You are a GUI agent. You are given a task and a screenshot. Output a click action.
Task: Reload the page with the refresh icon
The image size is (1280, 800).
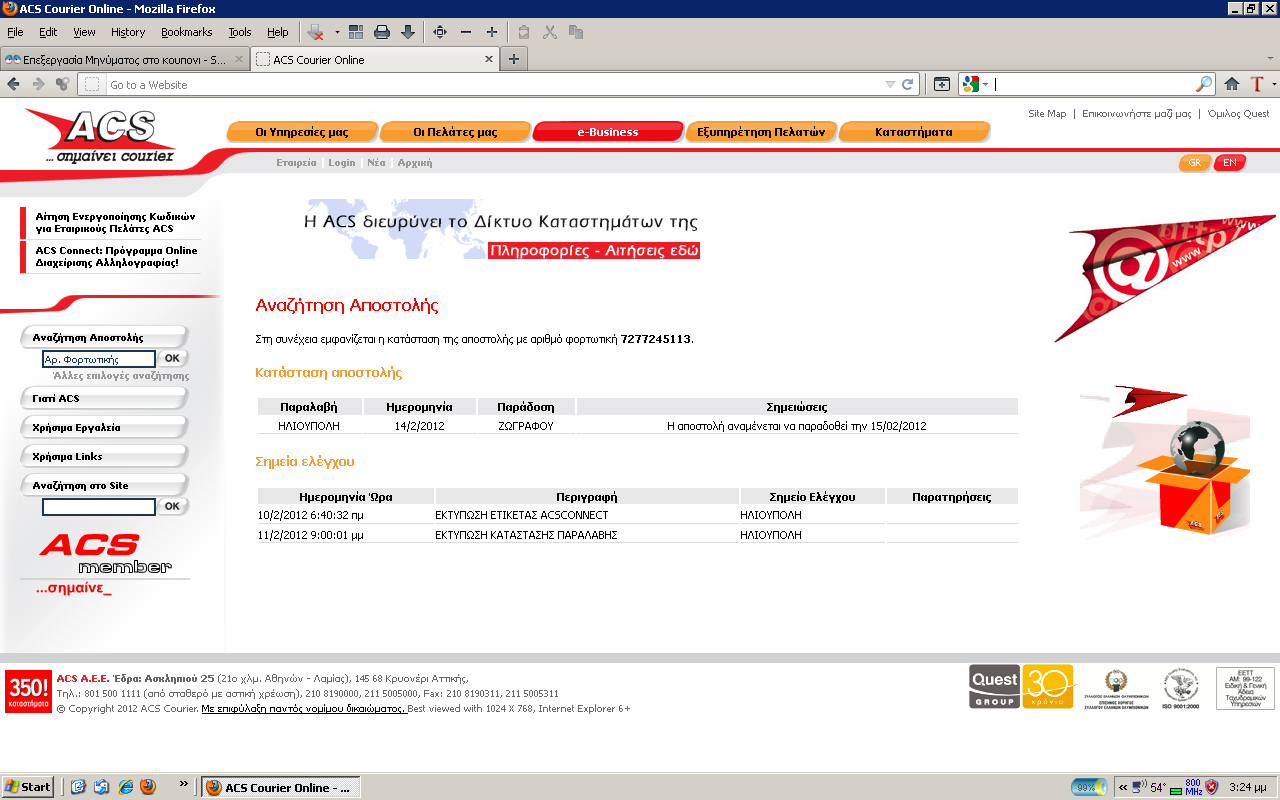(x=908, y=85)
